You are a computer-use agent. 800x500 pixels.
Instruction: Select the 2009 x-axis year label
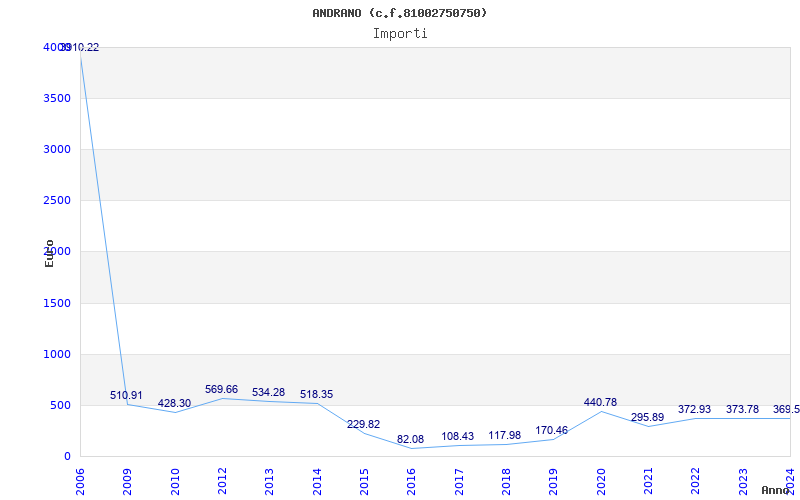[127, 482]
